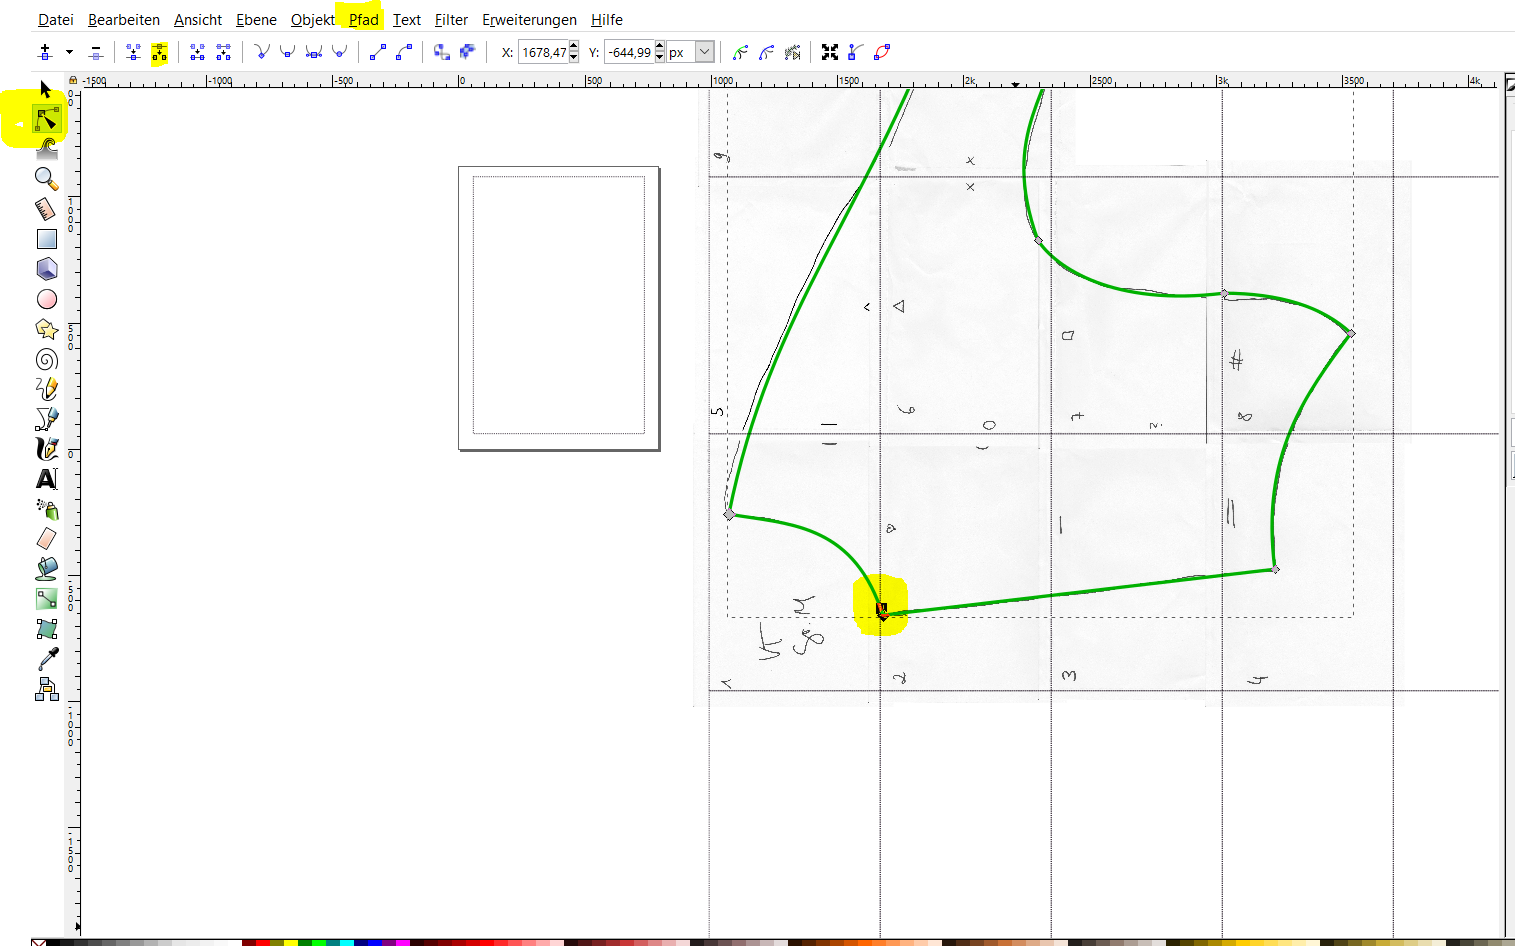Screen dimensions: 1515x946
Task: Toggle the ruler lock icon
Action: tap(72, 80)
